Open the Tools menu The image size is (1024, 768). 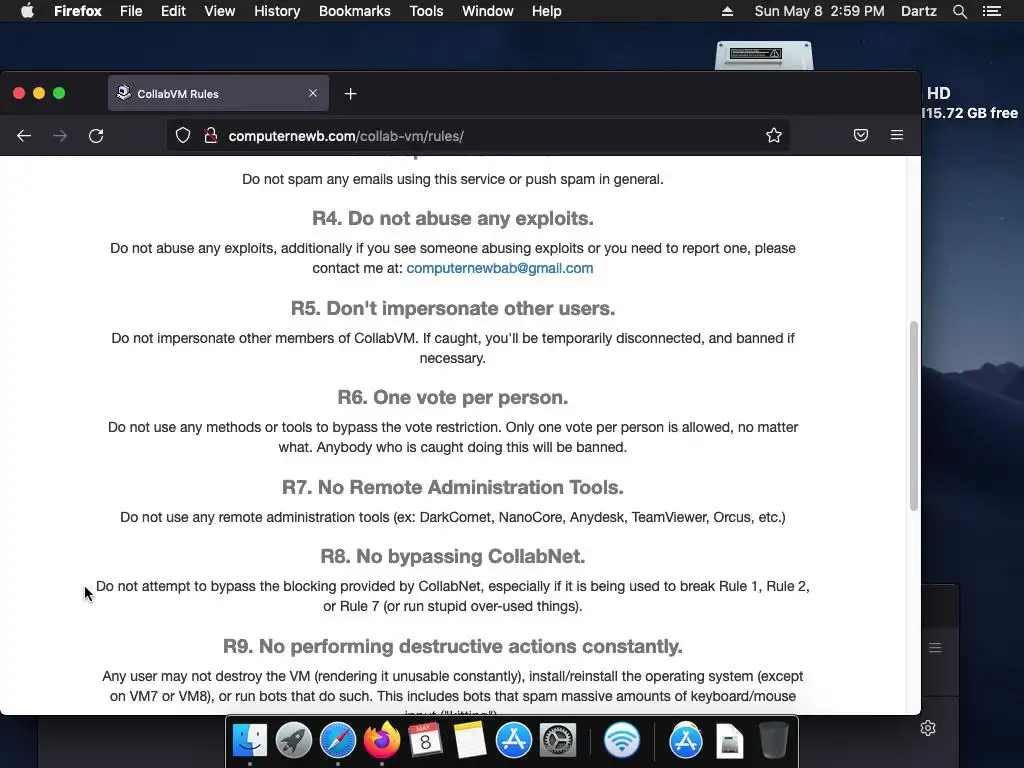(x=426, y=11)
